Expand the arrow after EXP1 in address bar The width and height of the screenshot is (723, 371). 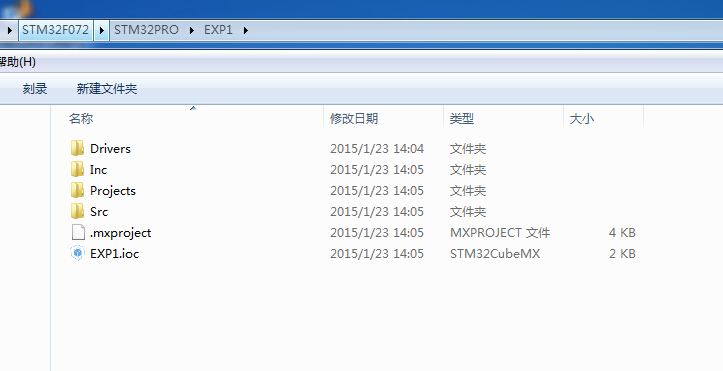245,30
